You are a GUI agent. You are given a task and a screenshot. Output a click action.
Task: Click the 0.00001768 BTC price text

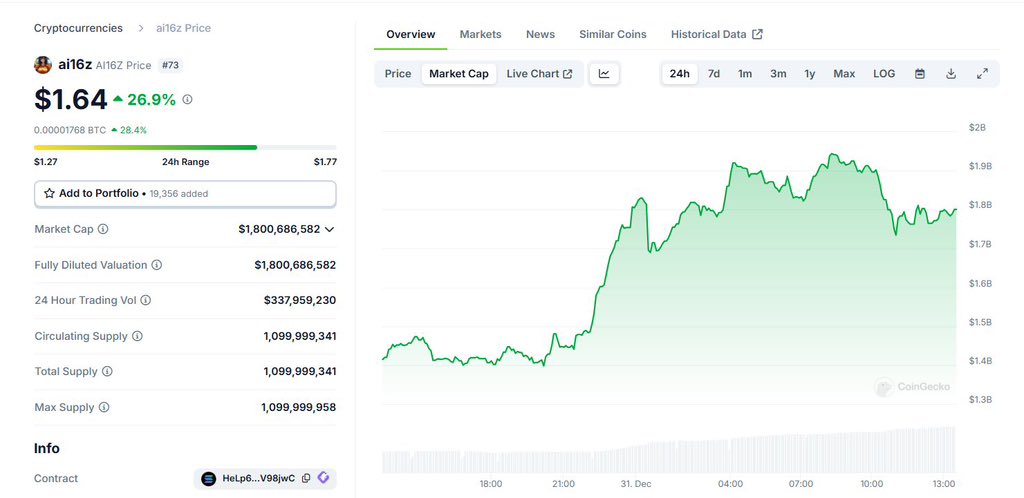click(70, 130)
